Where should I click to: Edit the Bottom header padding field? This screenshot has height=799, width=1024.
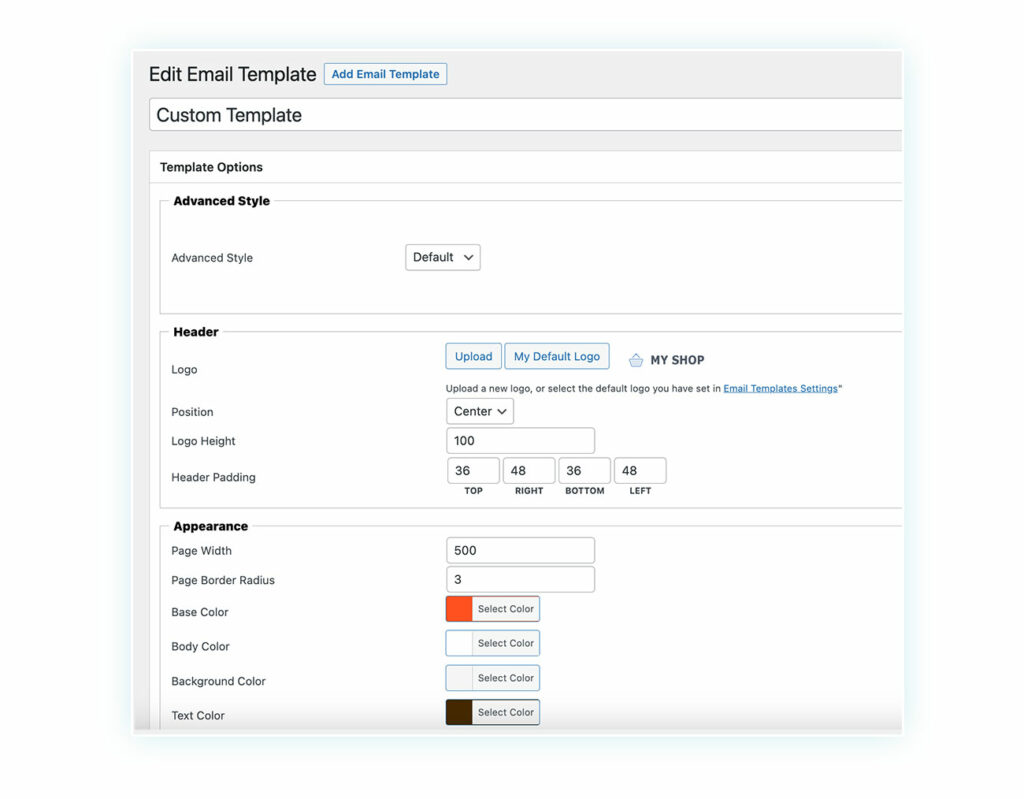tap(584, 471)
